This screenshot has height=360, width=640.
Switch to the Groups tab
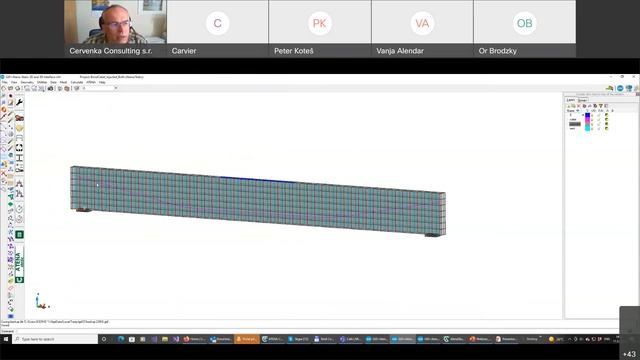pos(582,100)
